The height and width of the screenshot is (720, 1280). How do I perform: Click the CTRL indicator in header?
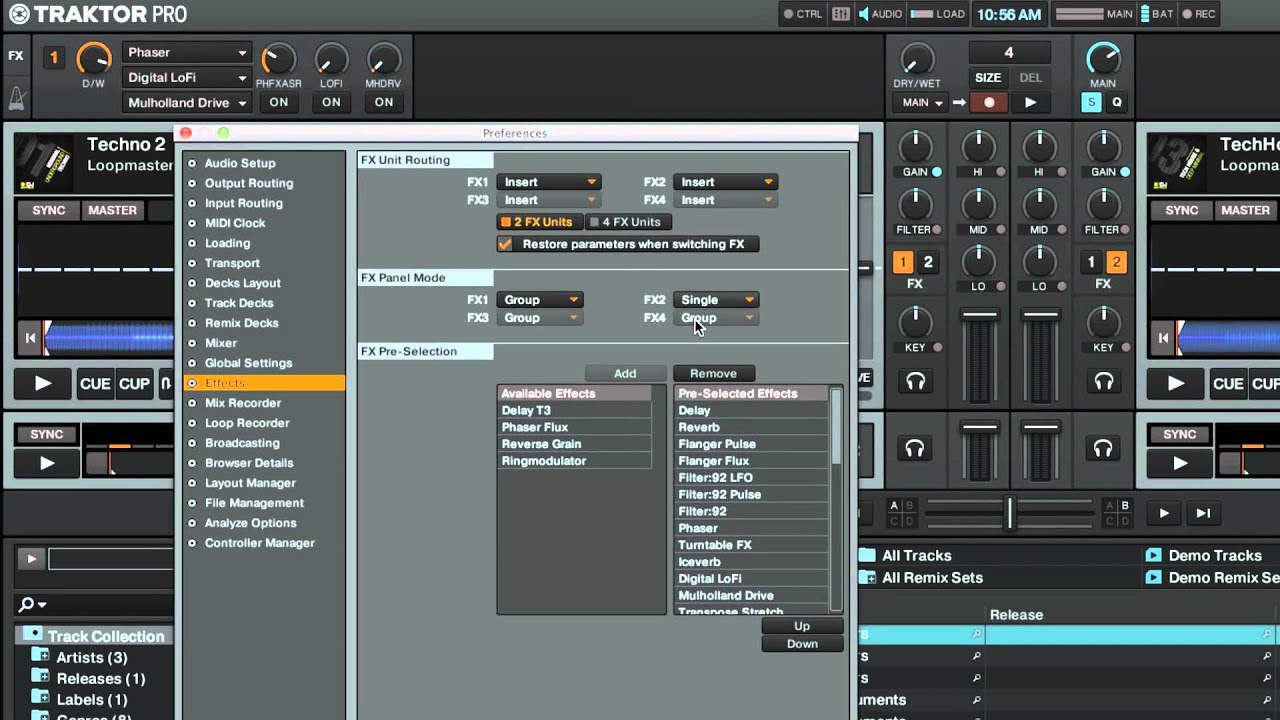click(803, 14)
